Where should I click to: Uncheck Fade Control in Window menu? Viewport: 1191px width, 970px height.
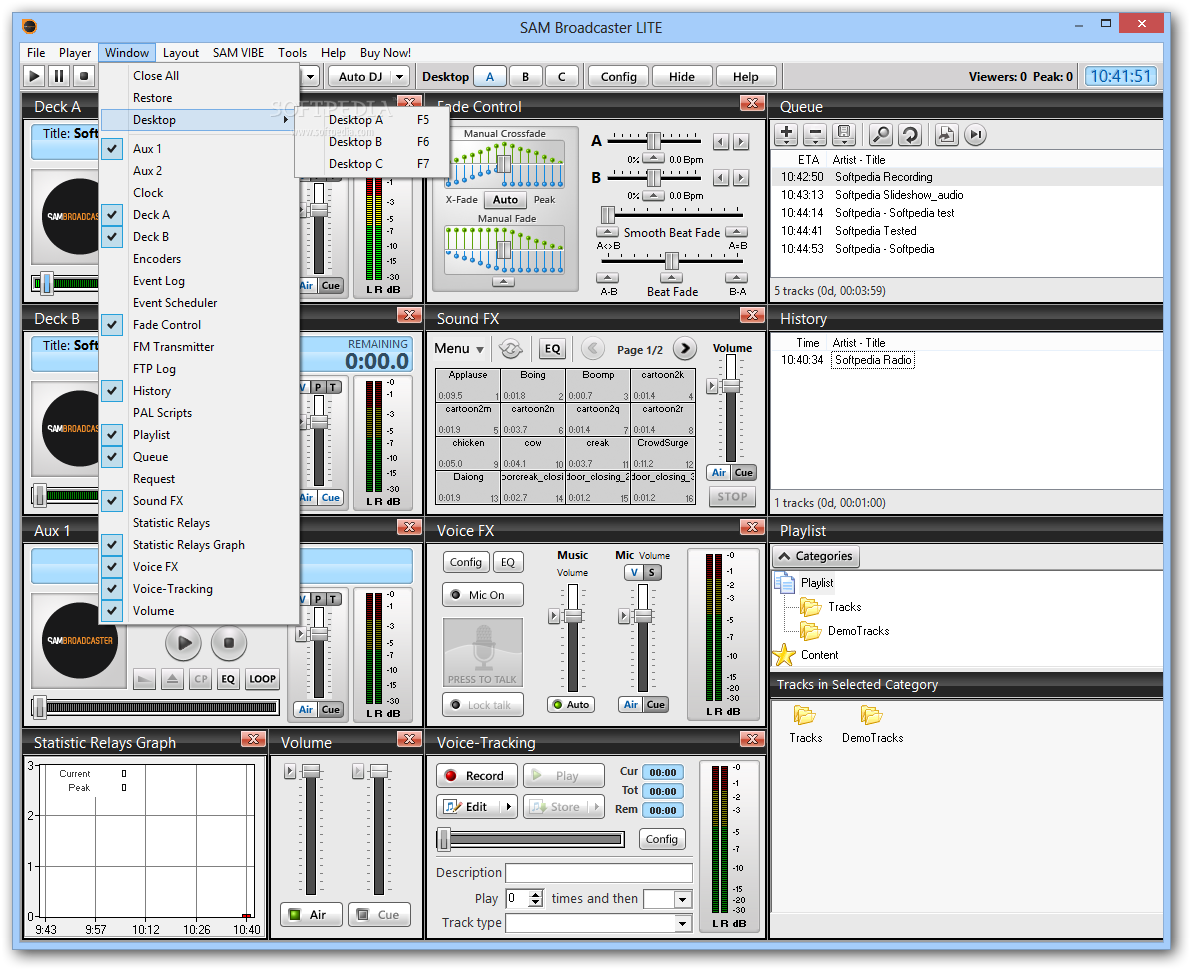(200, 325)
